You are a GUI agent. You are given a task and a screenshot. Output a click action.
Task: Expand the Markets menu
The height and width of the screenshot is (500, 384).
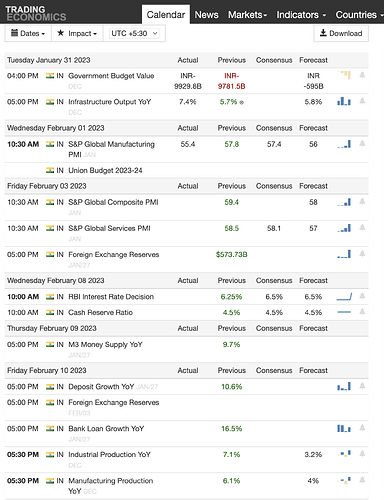pos(247,15)
